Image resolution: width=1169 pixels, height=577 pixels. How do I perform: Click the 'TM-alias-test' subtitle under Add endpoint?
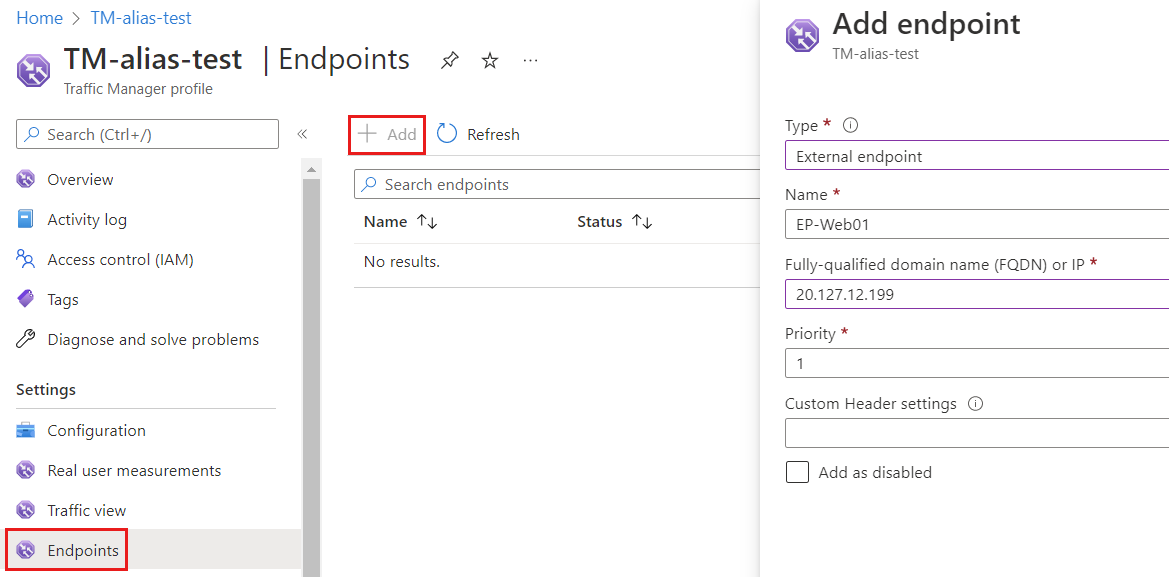pos(875,54)
